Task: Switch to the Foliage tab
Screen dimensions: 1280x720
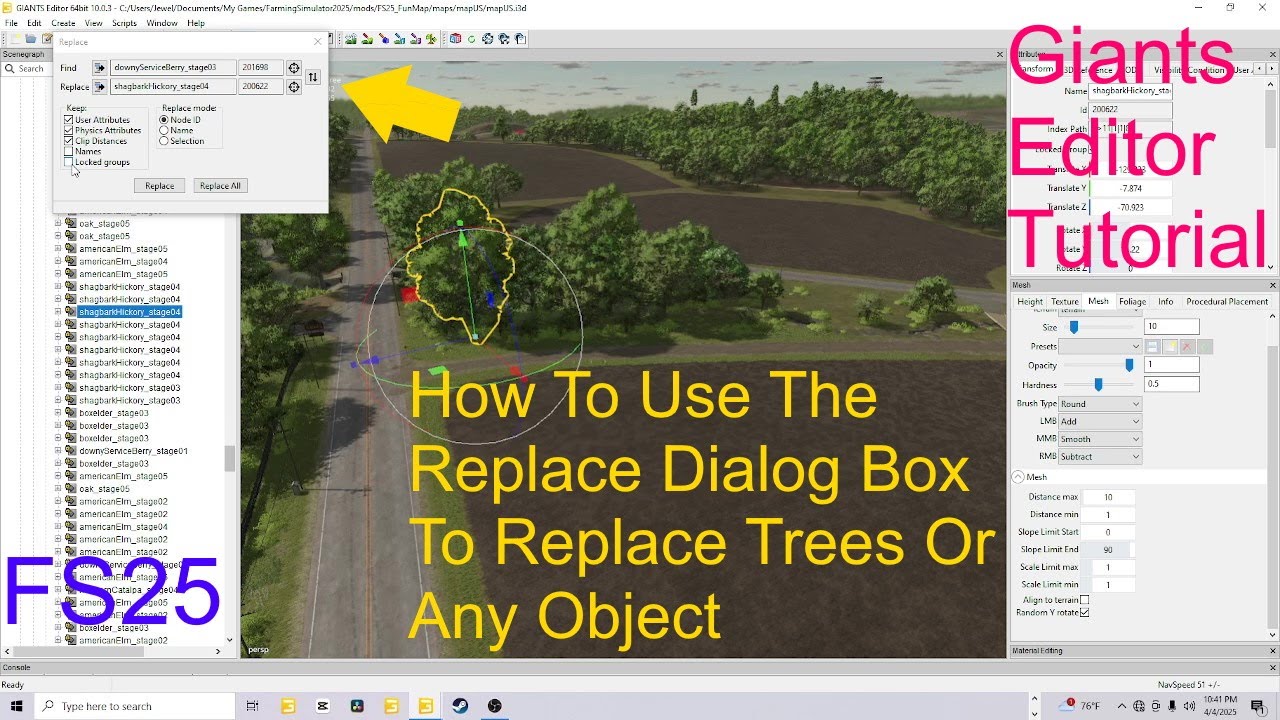Action: [x=1132, y=301]
